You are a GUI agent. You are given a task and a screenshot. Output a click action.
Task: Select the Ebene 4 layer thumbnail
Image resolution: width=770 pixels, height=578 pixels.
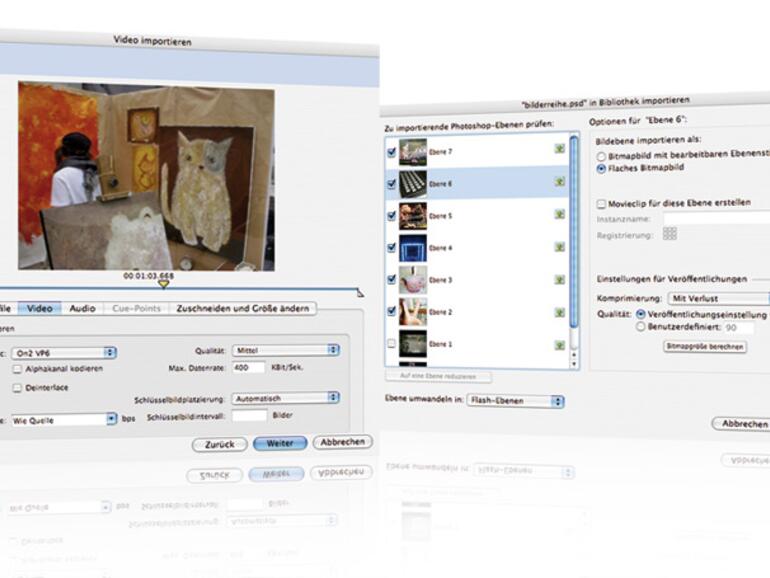tap(412, 248)
